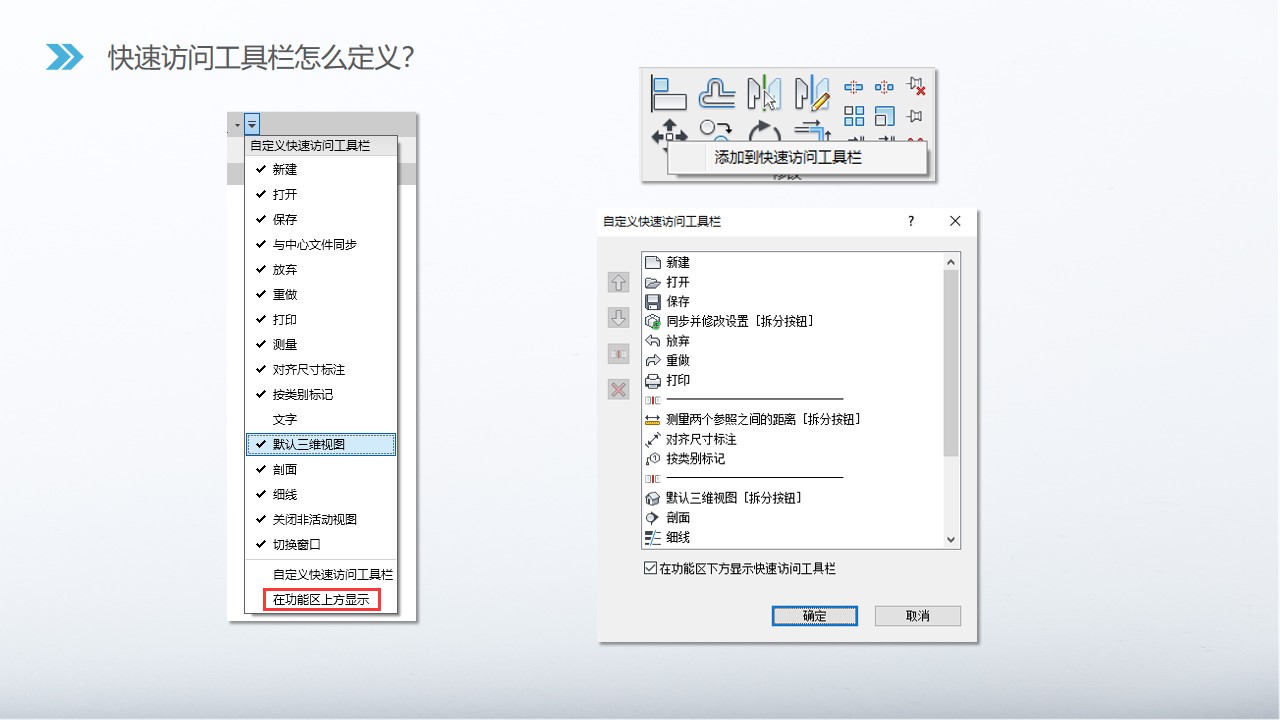Select the Split Element tool icon
Viewport: 1280px width, 720px height.
(853, 87)
